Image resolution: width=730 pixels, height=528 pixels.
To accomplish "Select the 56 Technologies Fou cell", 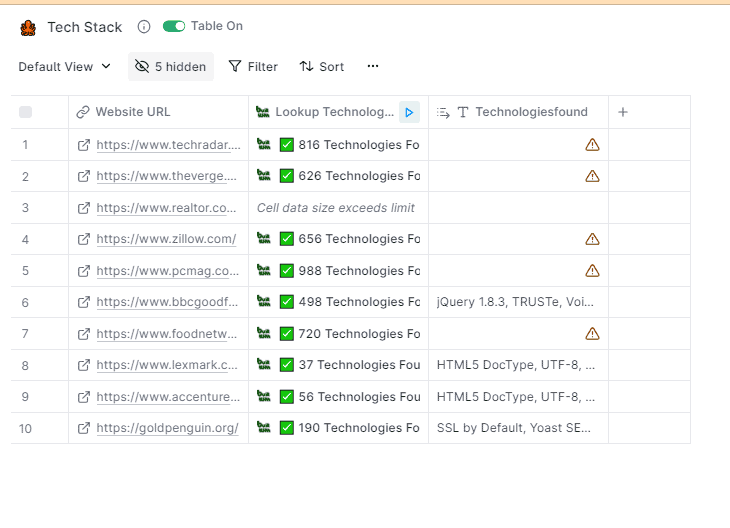I will [338, 397].
